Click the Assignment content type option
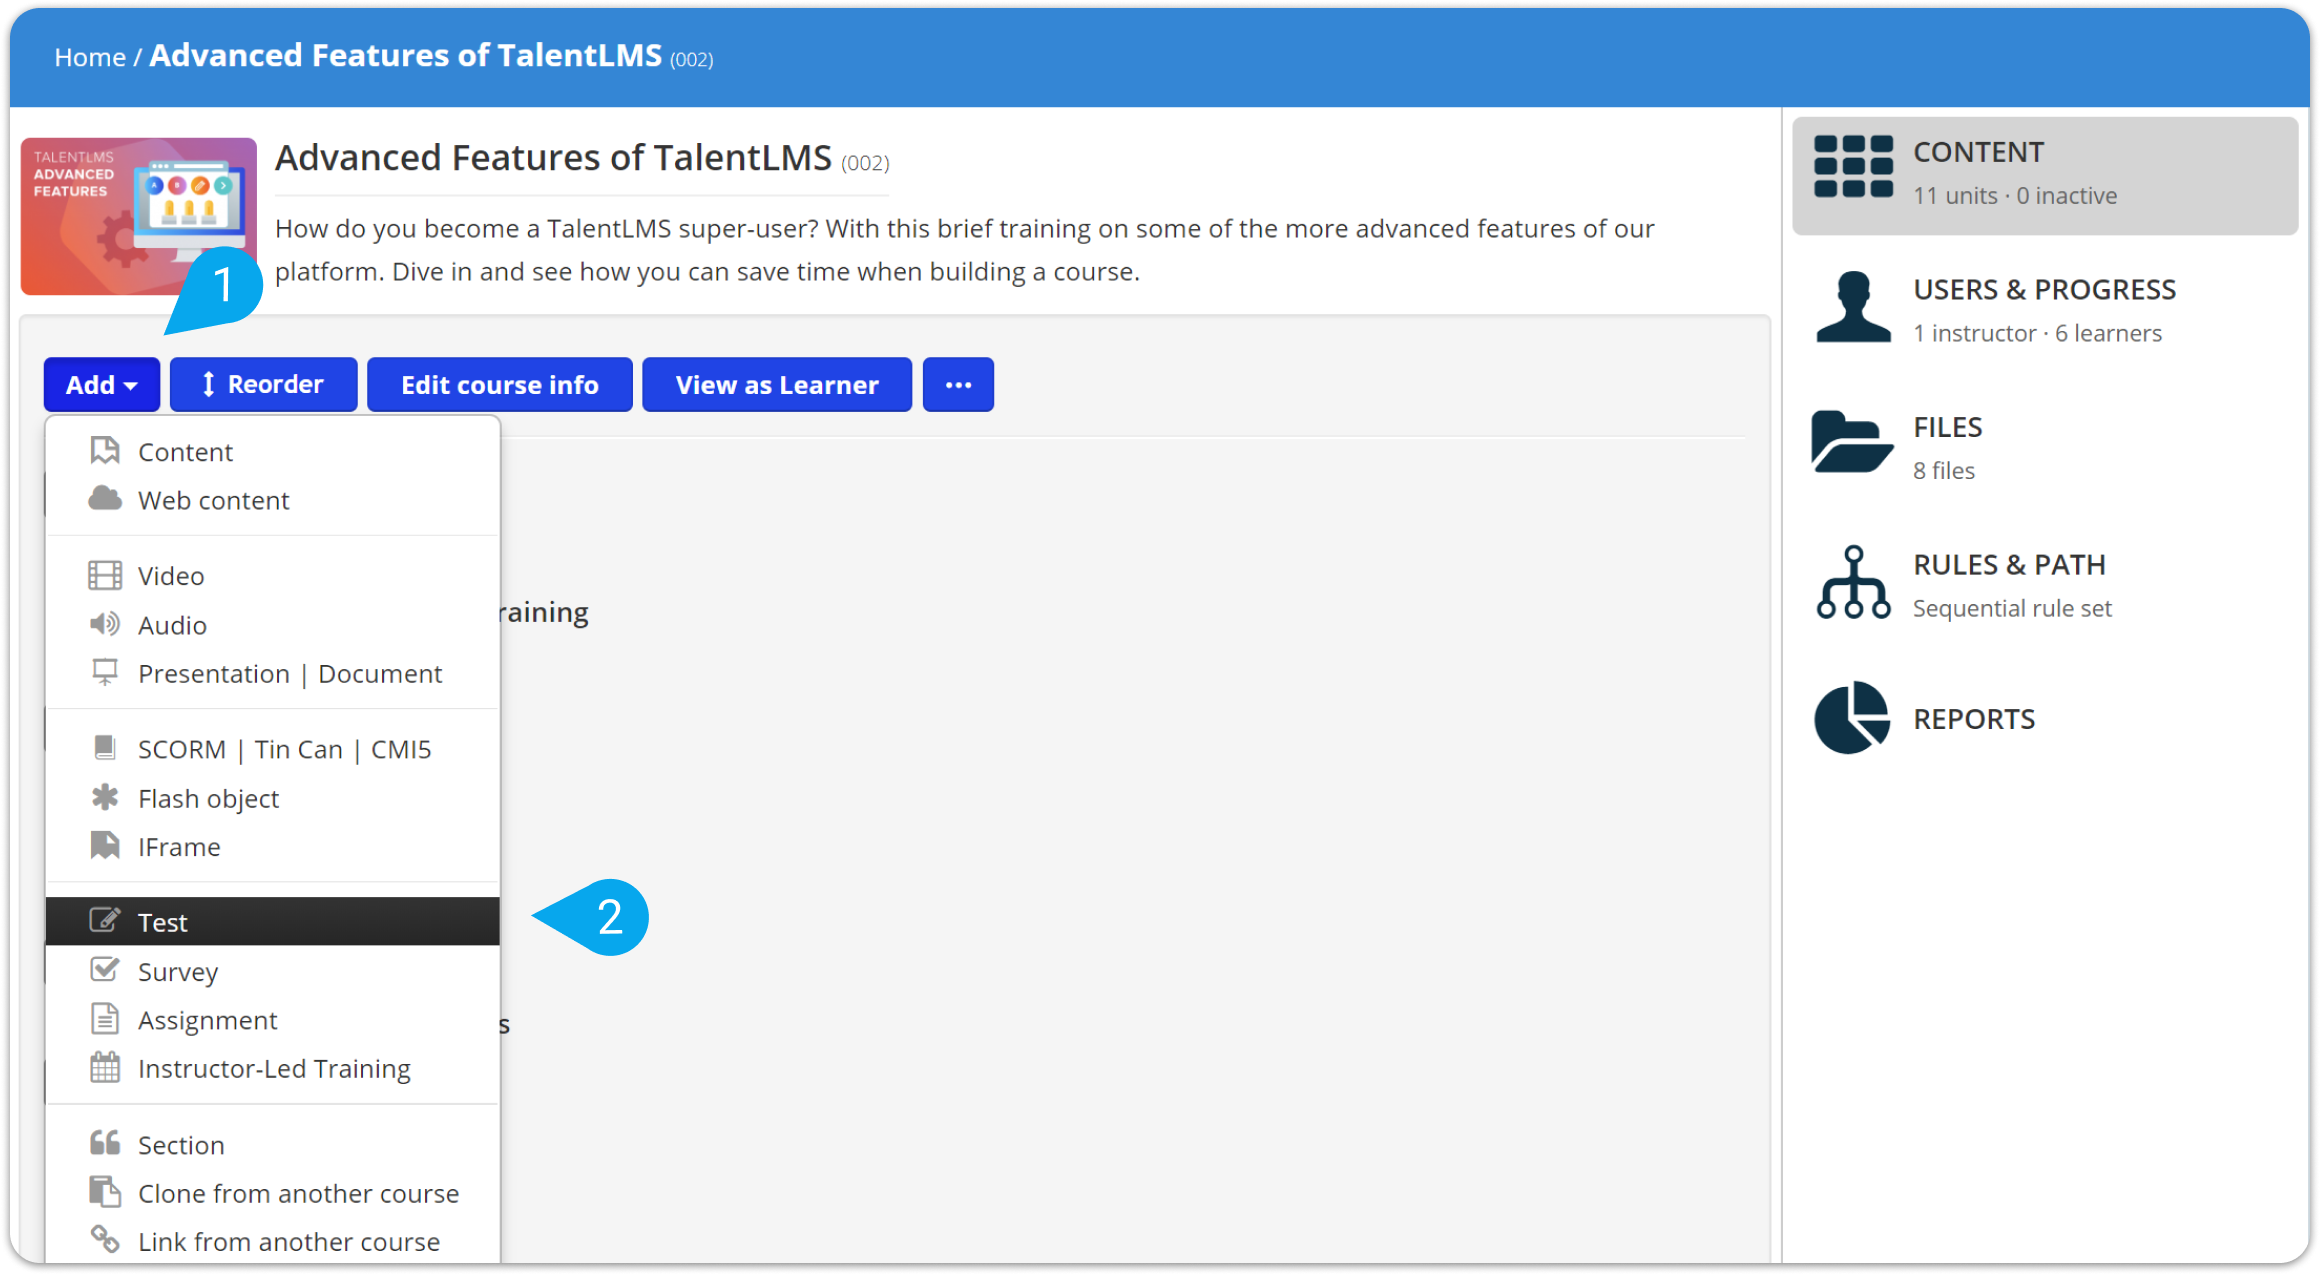The width and height of the screenshot is (2320, 1275). click(x=206, y=1019)
